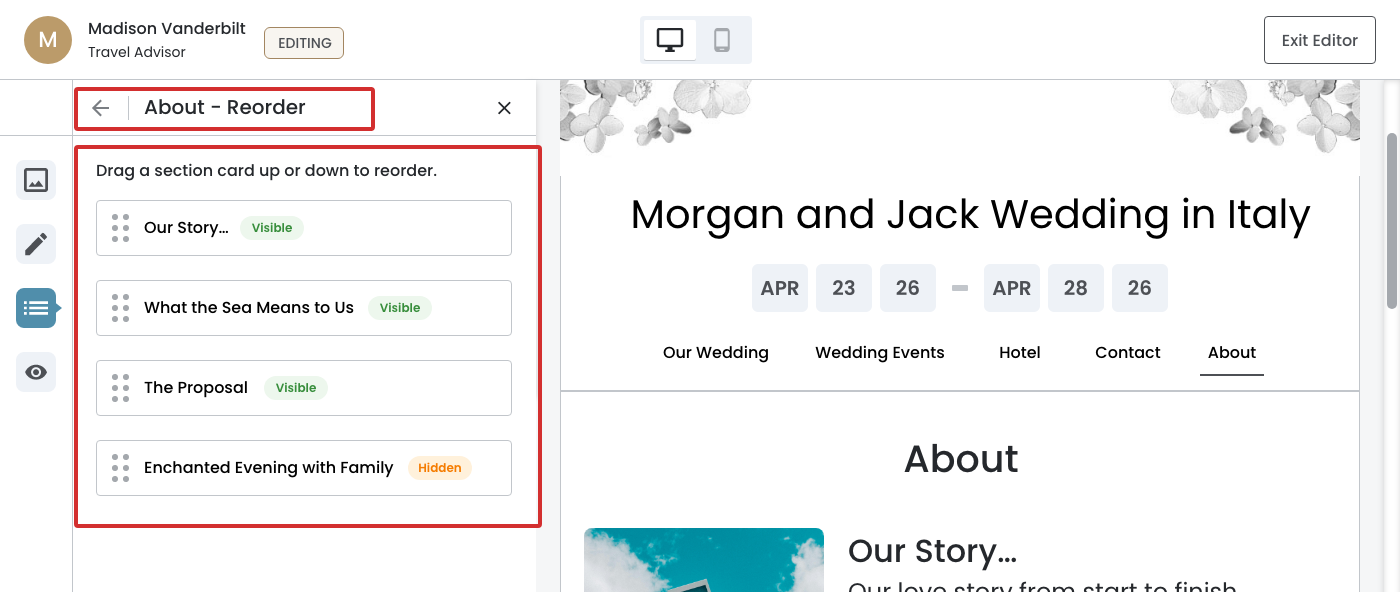Switch to desktop preview mode
The height and width of the screenshot is (592, 1400).
(669, 40)
